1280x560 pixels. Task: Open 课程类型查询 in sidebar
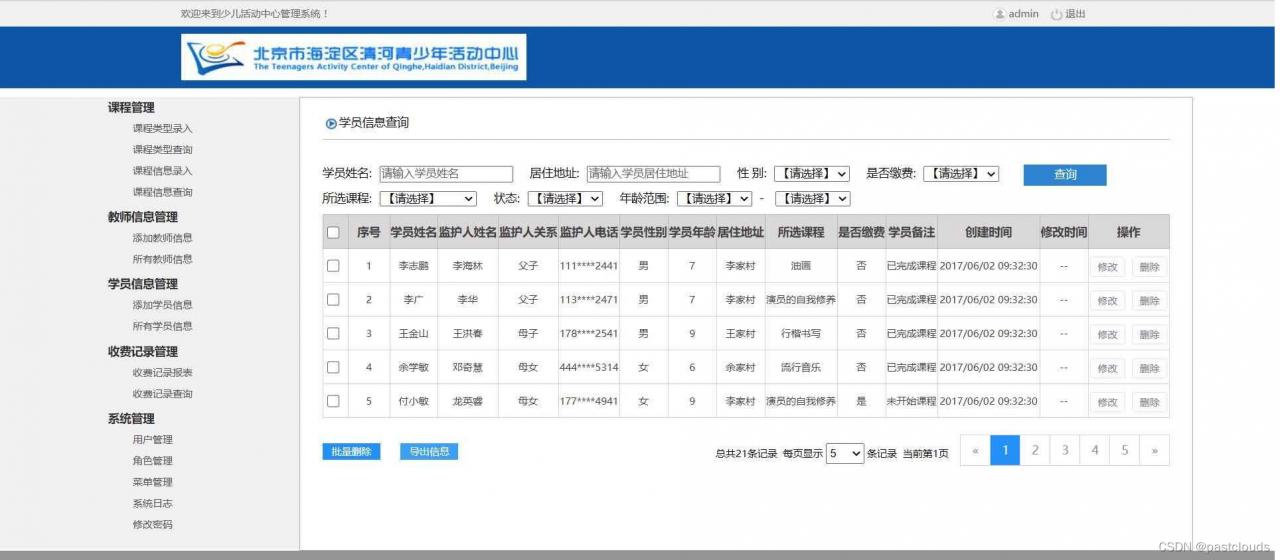pos(162,150)
